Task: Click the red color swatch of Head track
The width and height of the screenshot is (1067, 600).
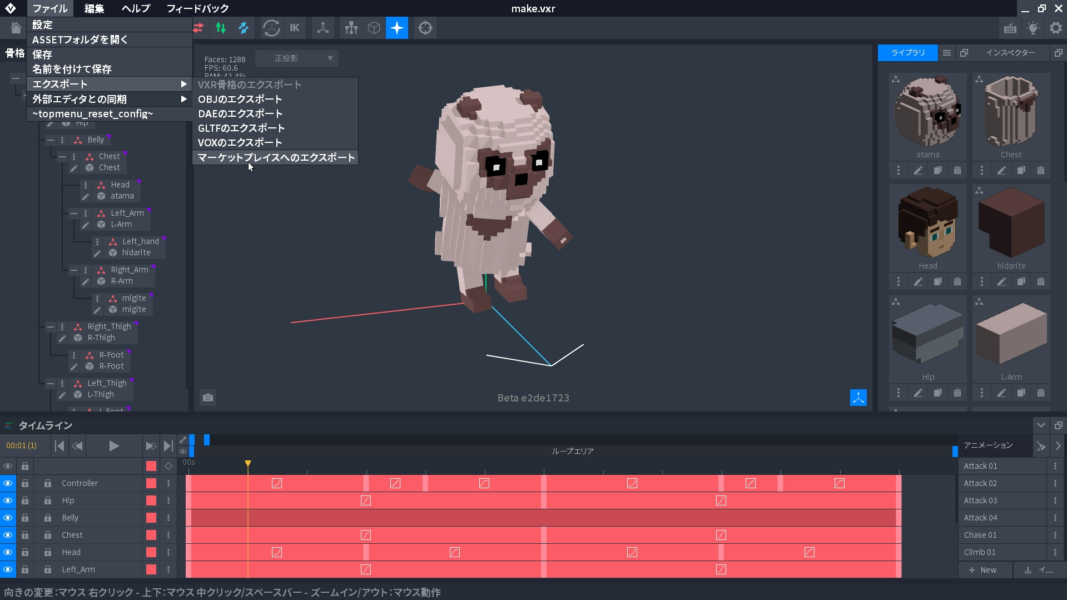Action: pyautogui.click(x=151, y=552)
